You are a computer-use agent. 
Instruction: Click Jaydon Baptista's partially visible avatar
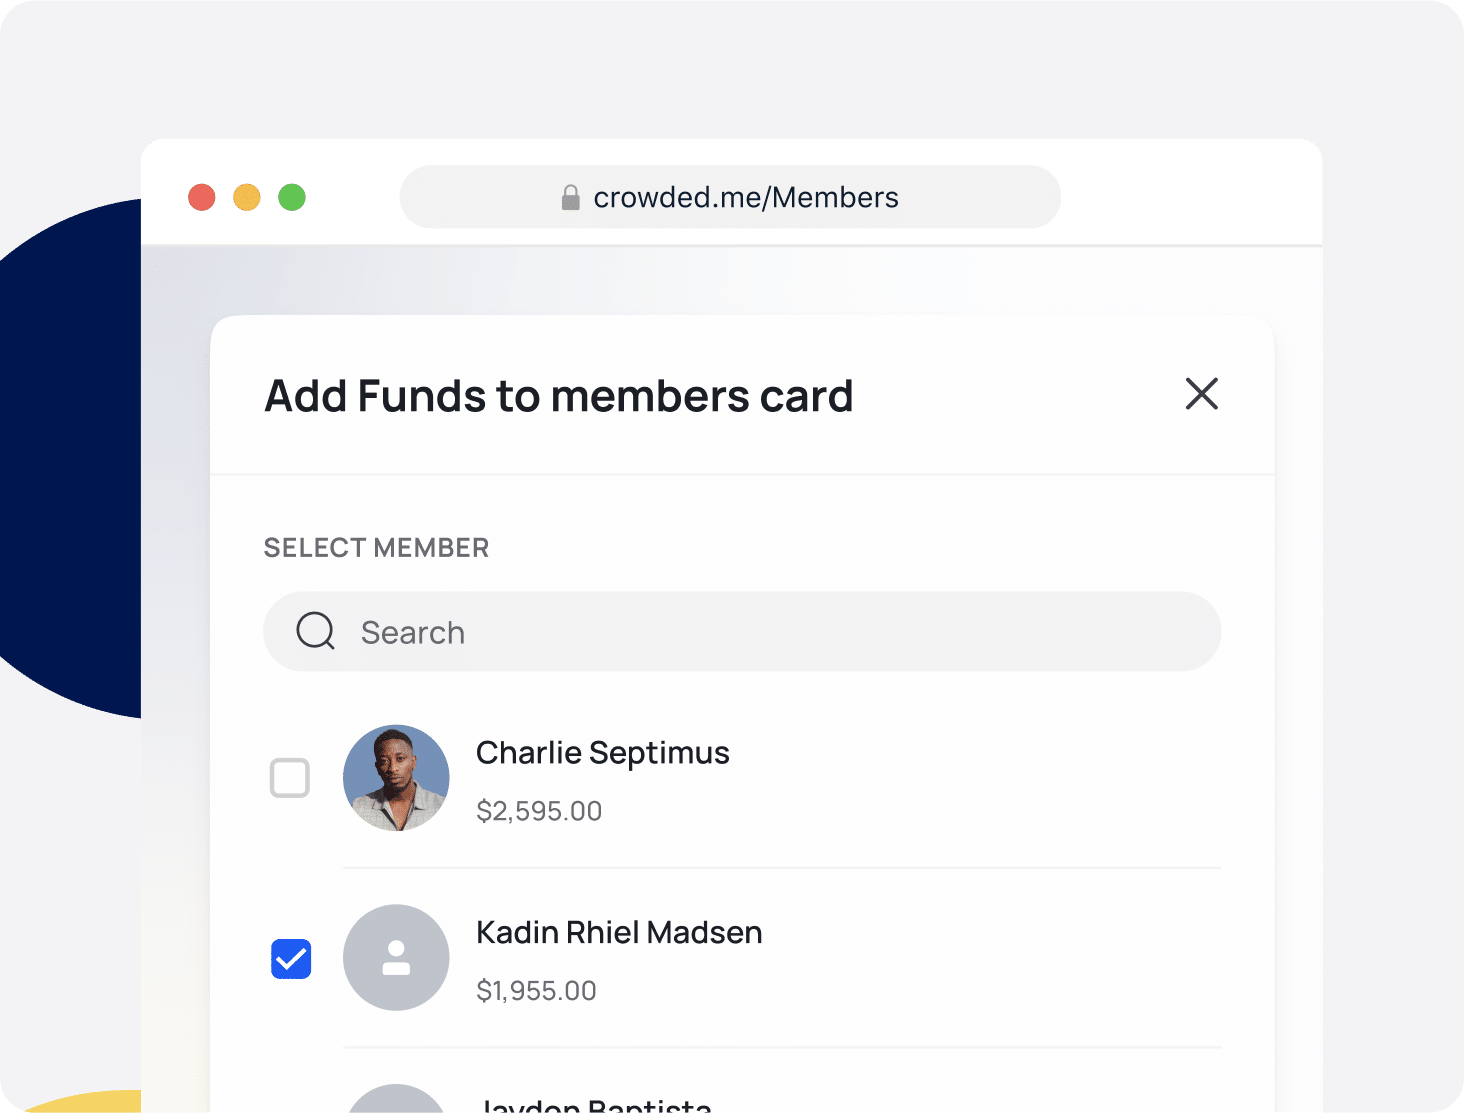396,1098
